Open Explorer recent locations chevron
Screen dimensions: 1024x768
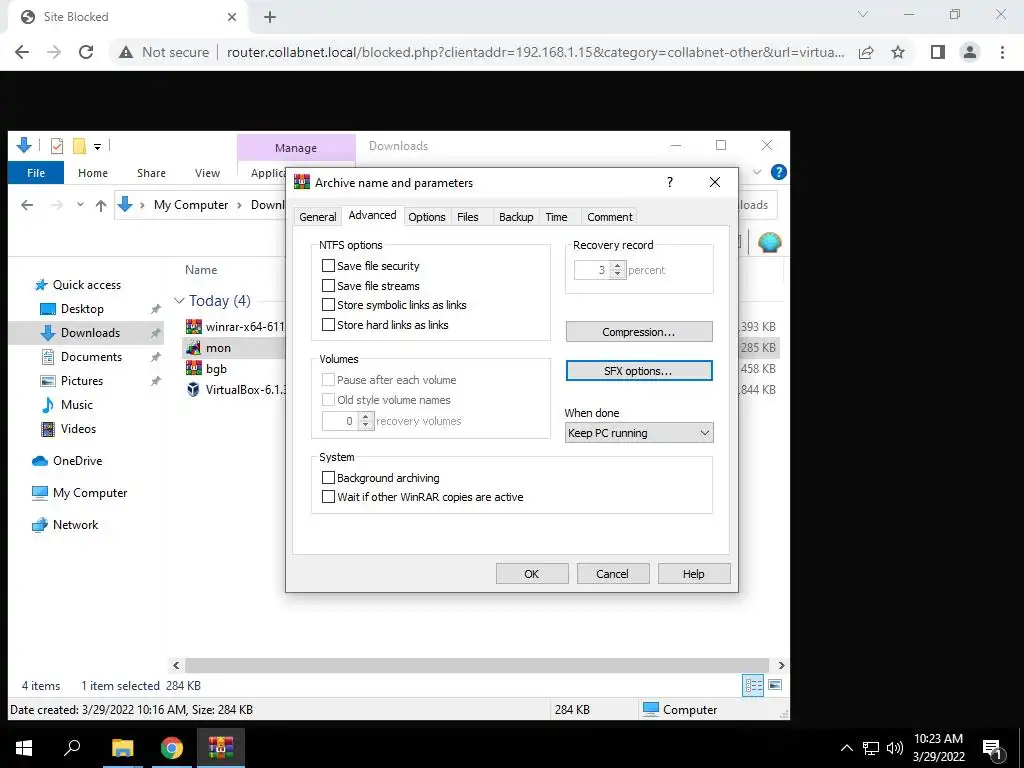(x=80, y=205)
